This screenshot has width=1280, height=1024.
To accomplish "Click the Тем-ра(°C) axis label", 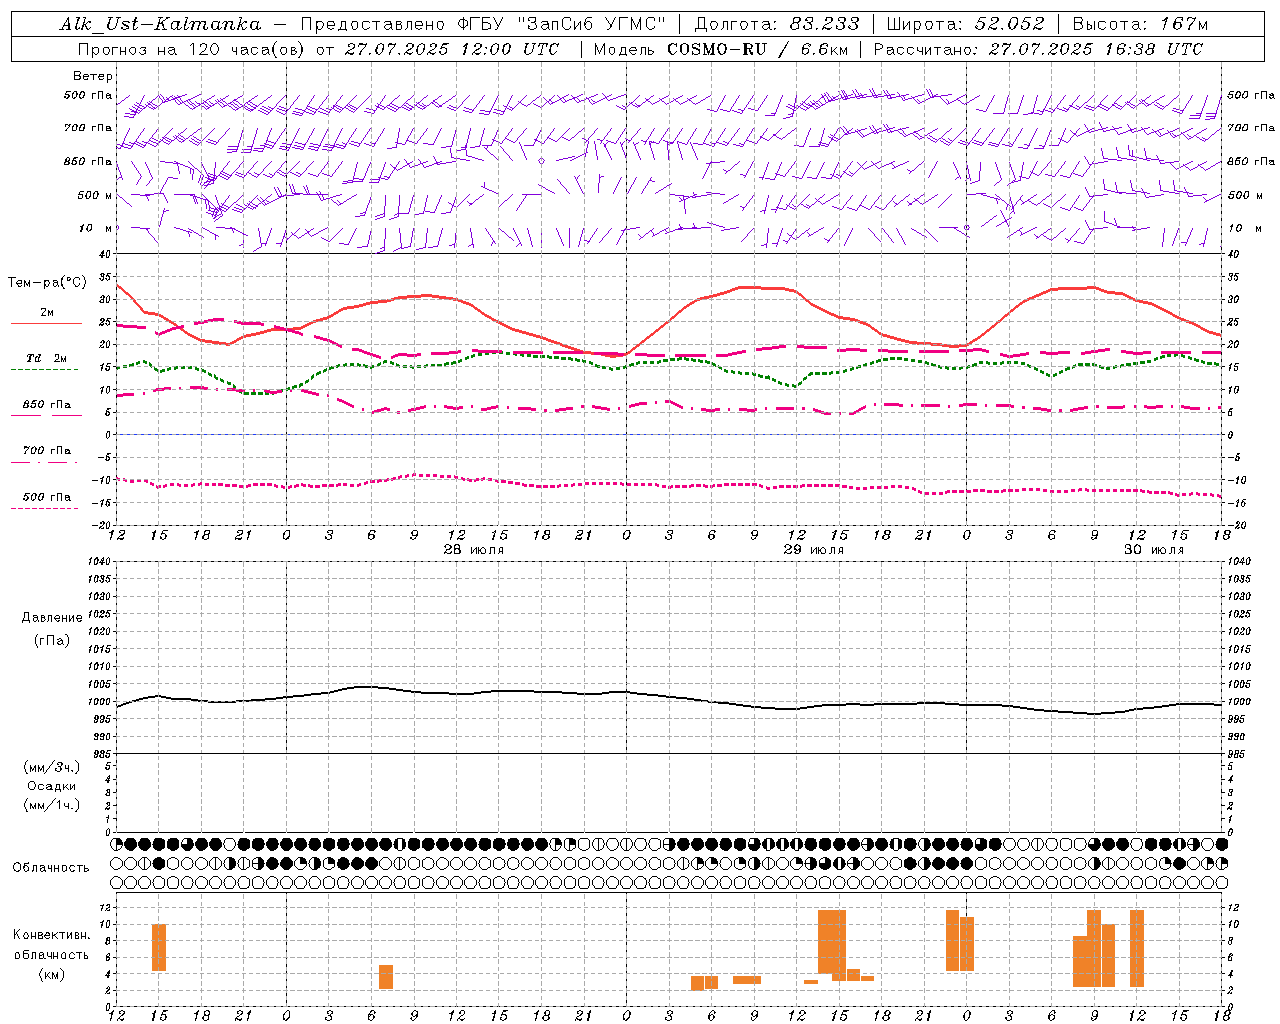I will tap(47, 283).
